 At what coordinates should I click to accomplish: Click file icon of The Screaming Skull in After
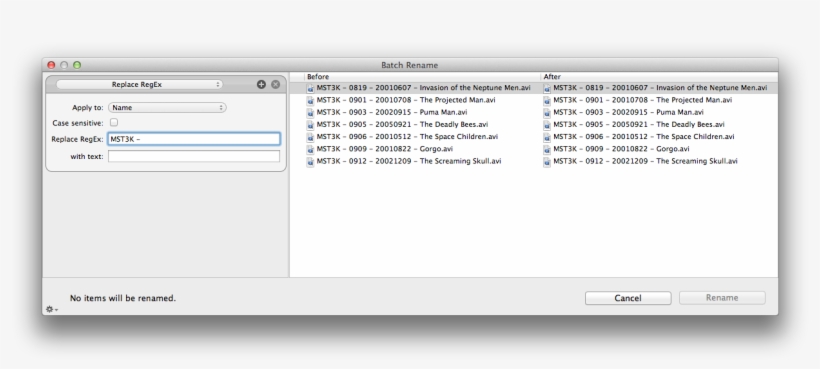547,162
